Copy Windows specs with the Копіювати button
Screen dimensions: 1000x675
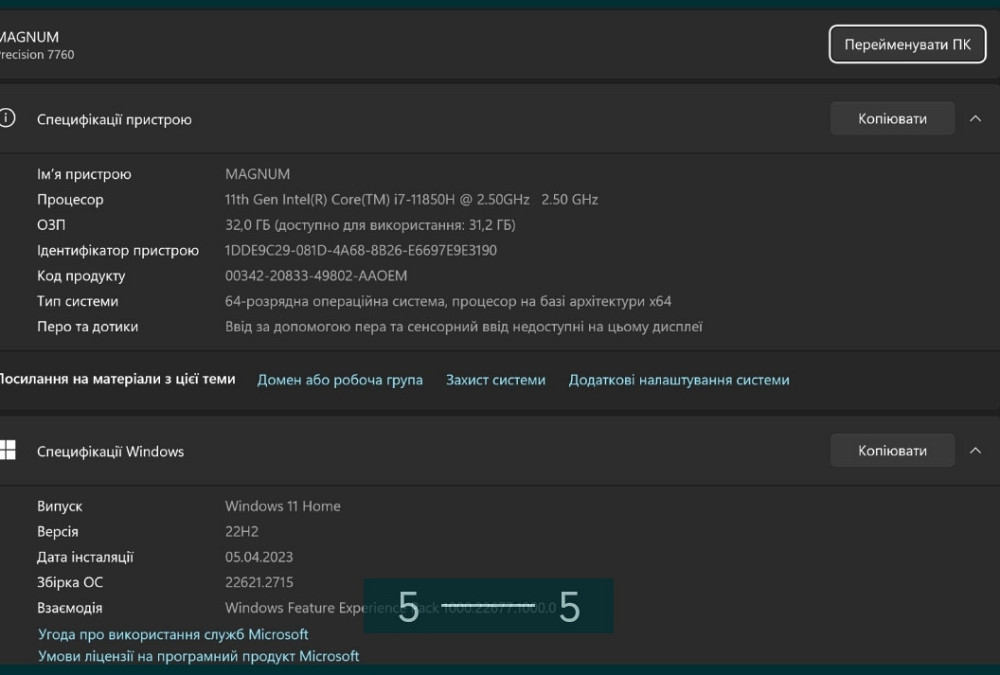(892, 451)
